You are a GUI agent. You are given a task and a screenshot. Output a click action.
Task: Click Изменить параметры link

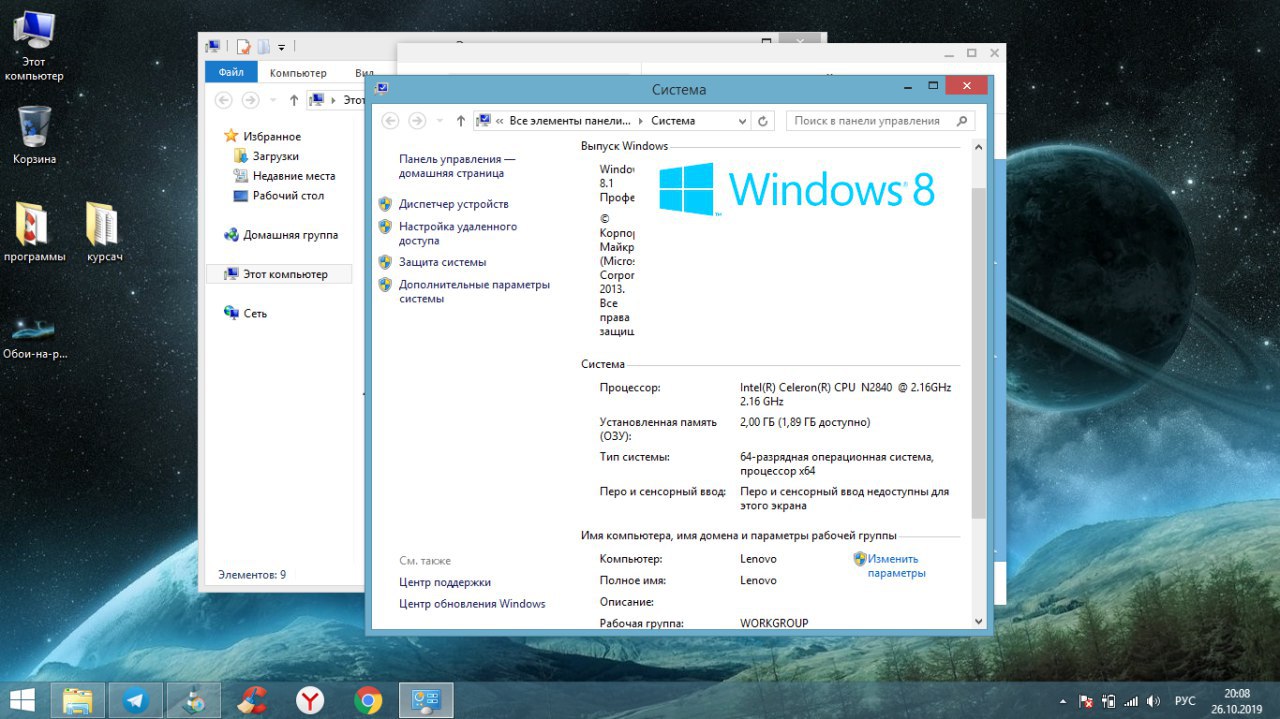896,566
